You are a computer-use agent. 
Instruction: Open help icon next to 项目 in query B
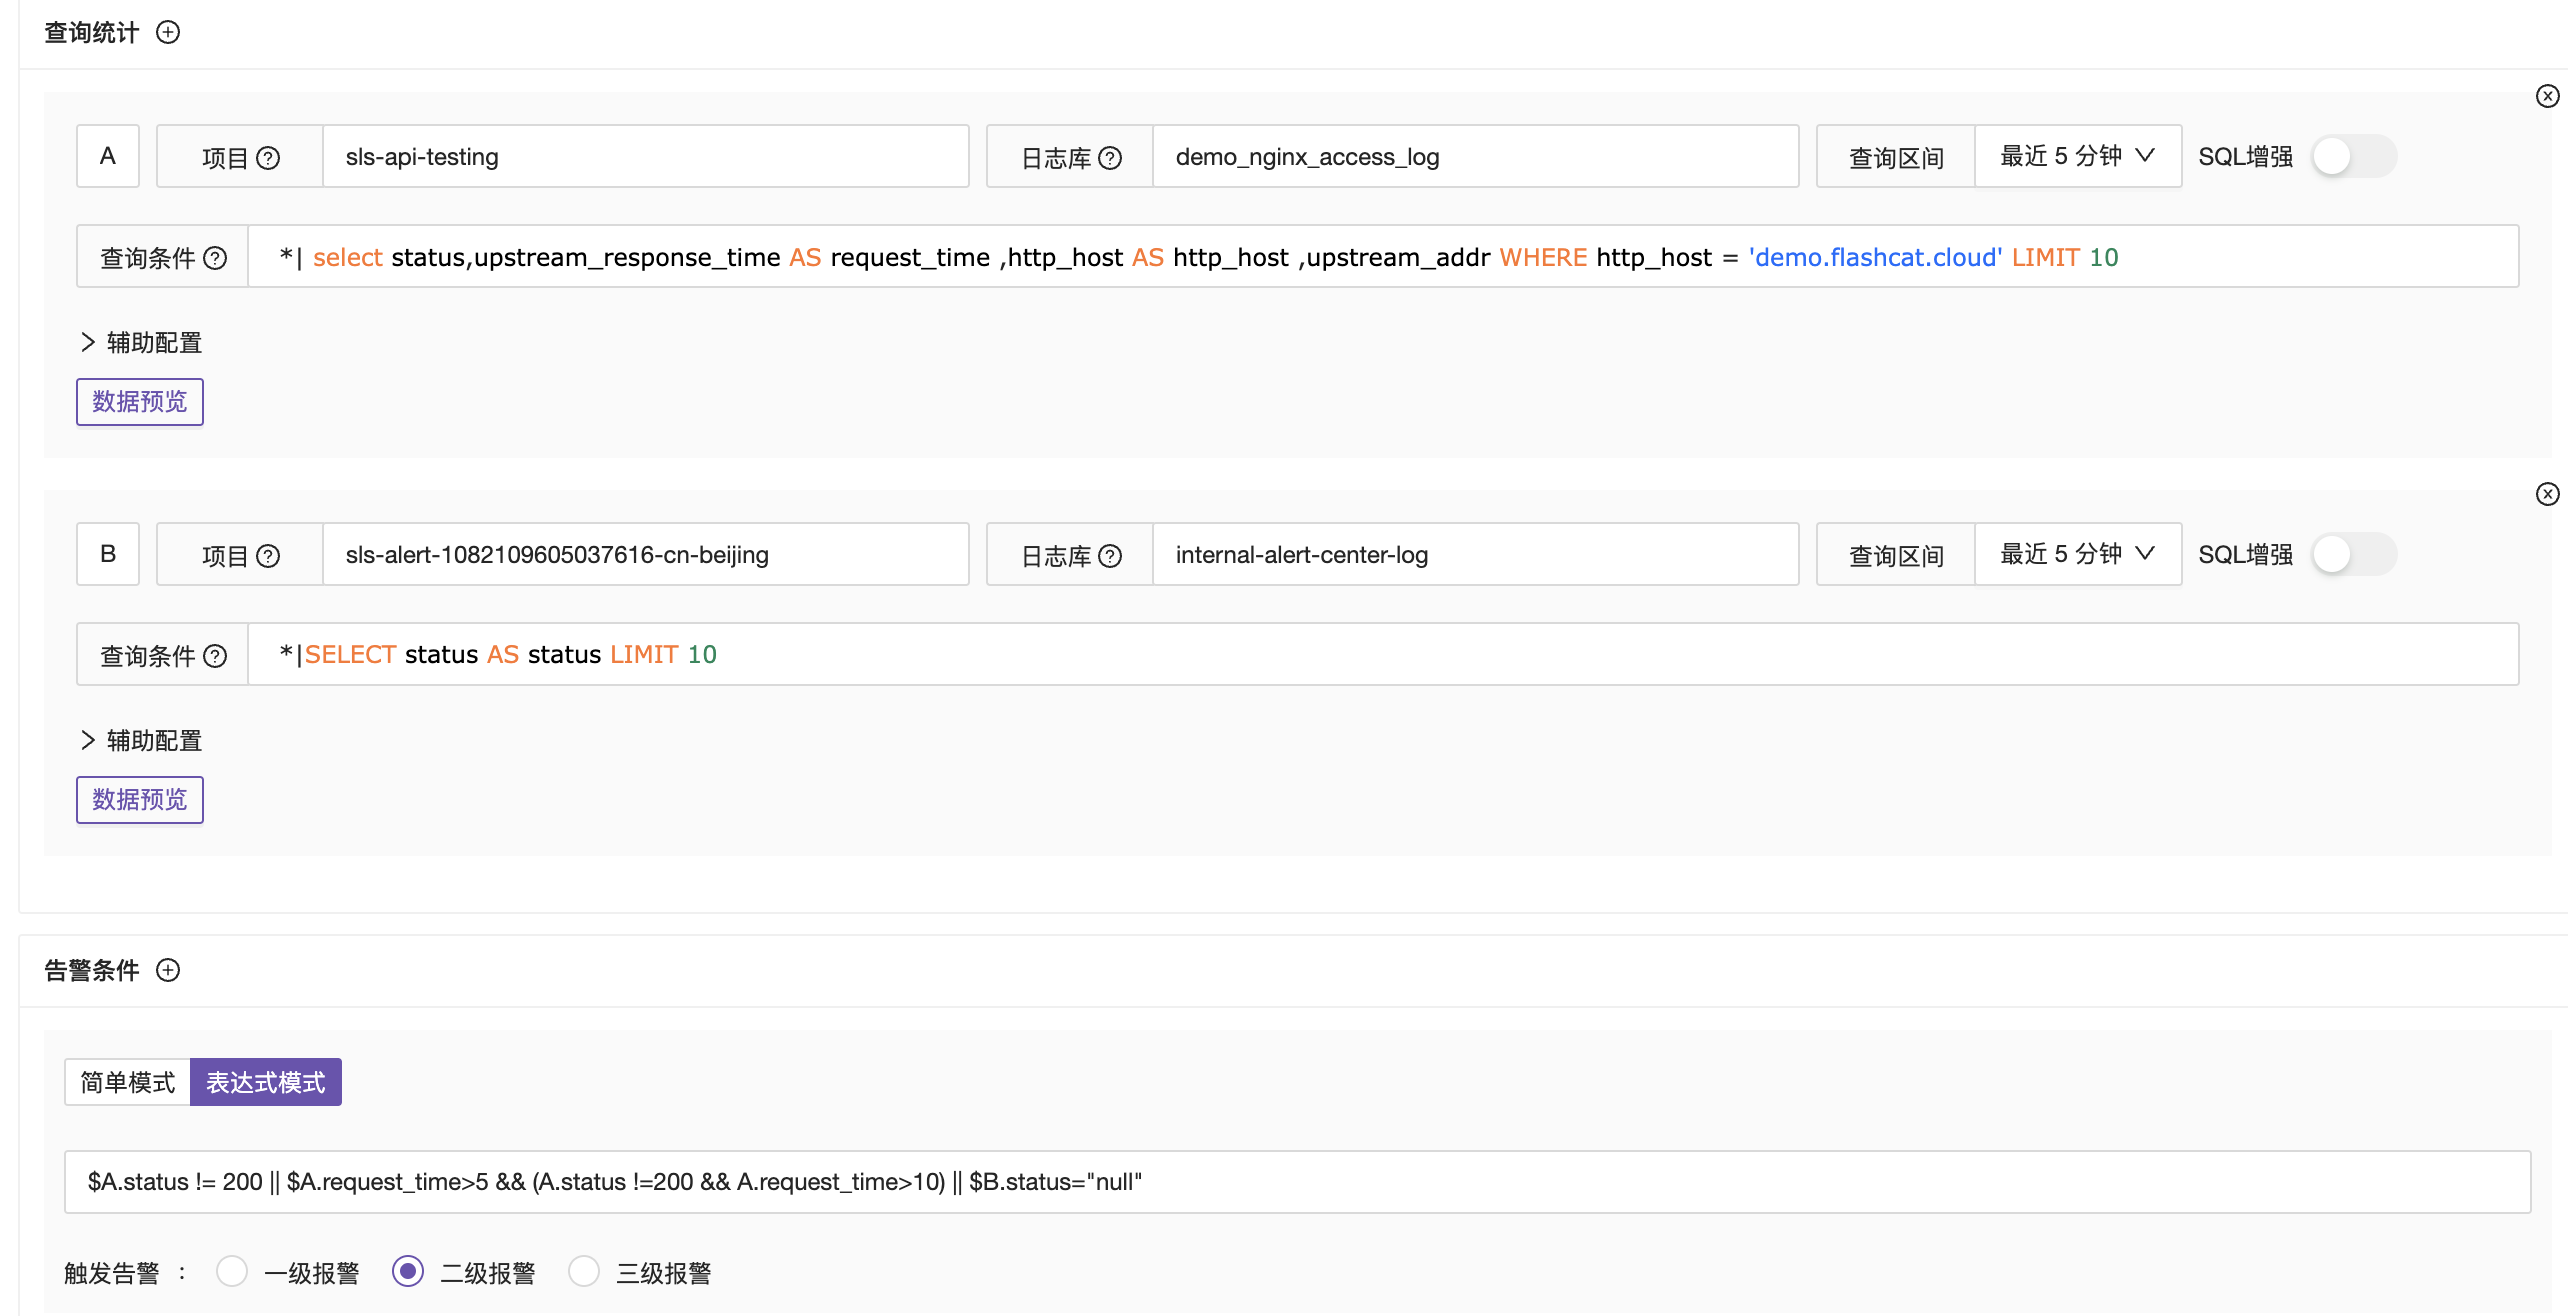[268, 556]
